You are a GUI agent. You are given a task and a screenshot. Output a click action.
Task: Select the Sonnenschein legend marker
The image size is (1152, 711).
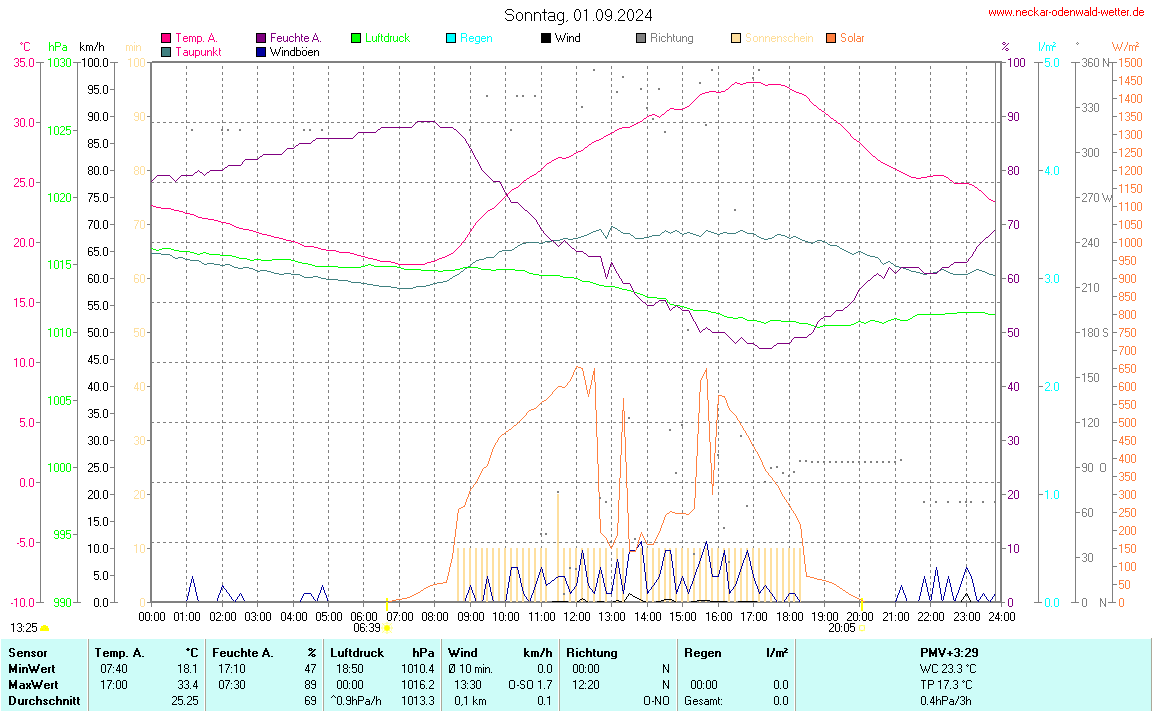pos(736,38)
